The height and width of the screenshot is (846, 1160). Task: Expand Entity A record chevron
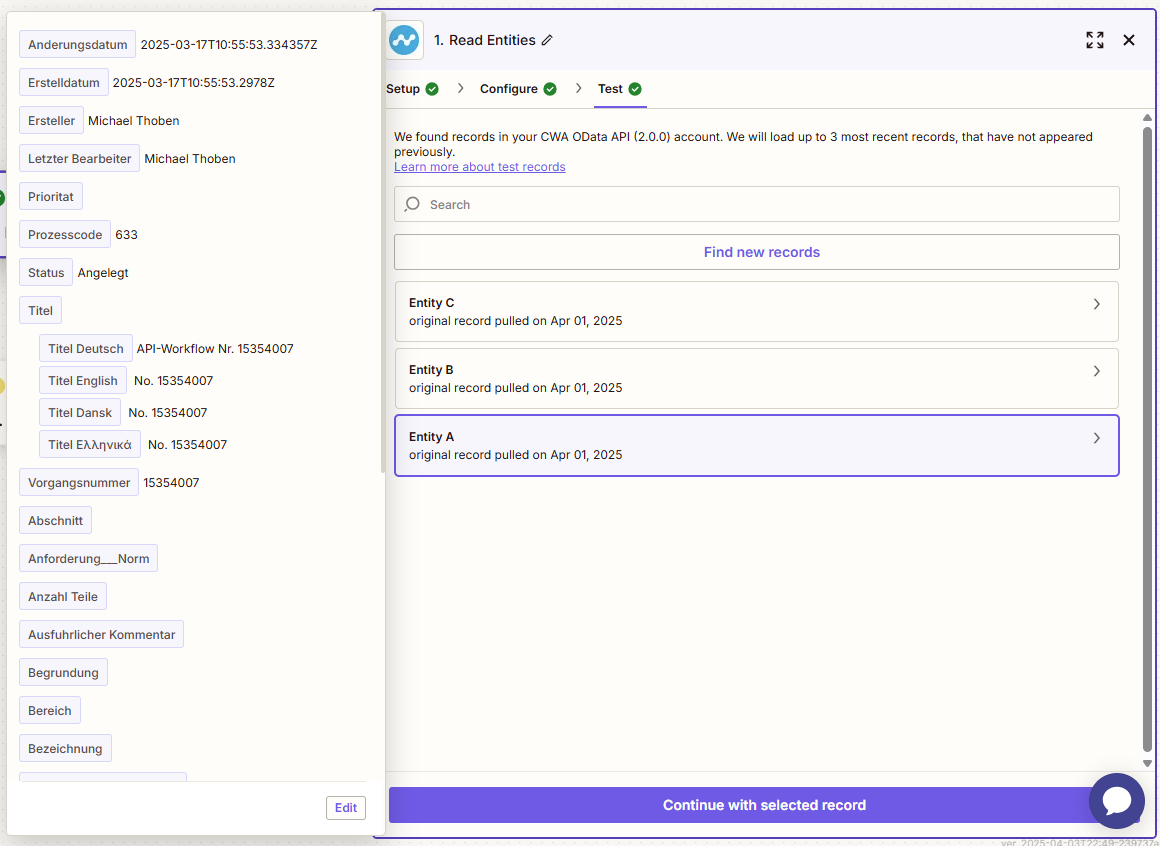1097,438
